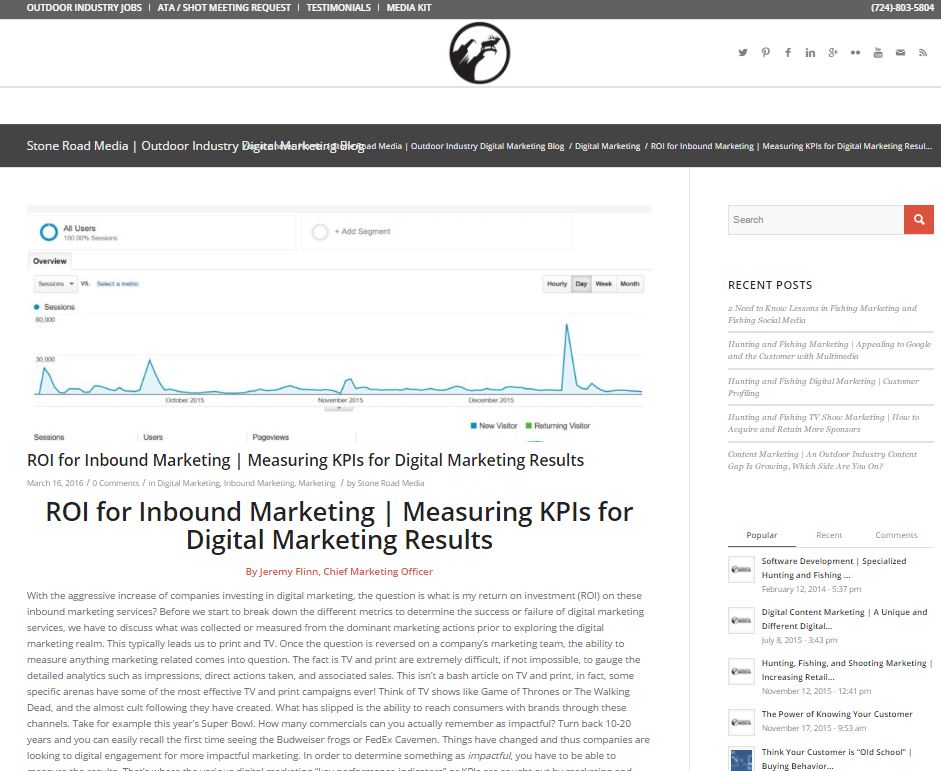Open Digital Content Marketing A Unique post
Screen dimensions: 941x771
point(844,619)
